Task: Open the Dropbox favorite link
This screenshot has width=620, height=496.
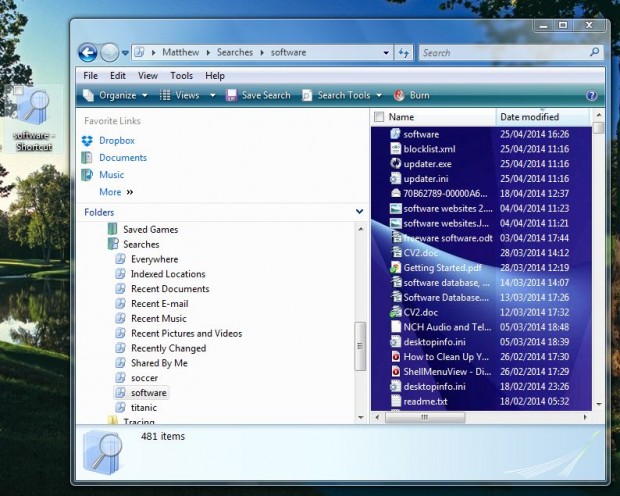Action: point(117,140)
